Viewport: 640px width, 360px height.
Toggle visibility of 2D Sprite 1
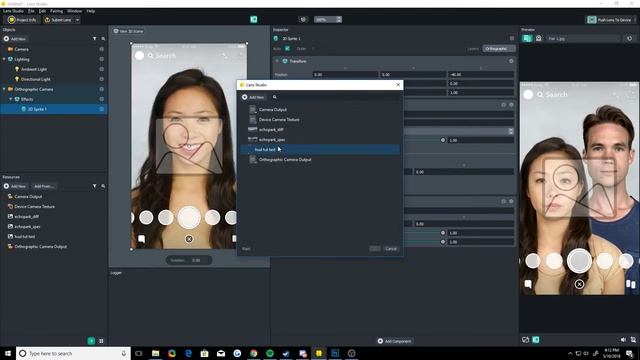coord(102,109)
